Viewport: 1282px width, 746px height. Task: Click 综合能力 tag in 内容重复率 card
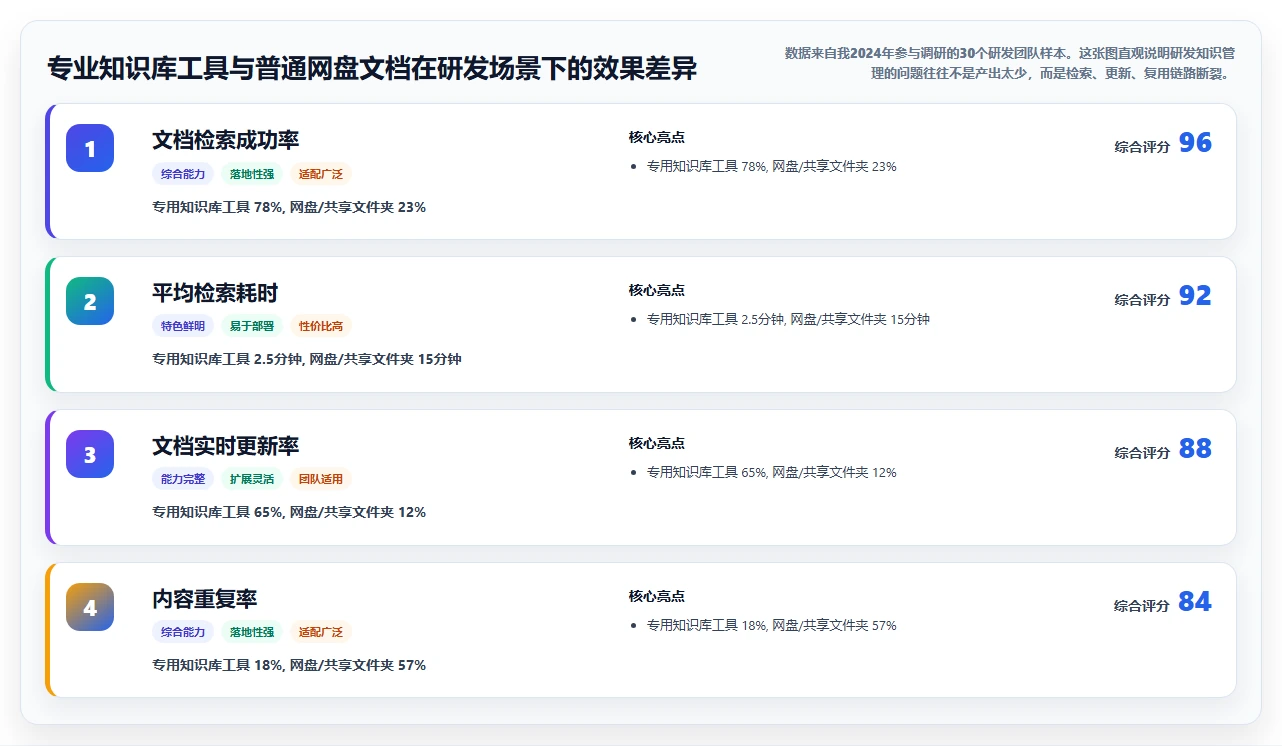coord(183,632)
